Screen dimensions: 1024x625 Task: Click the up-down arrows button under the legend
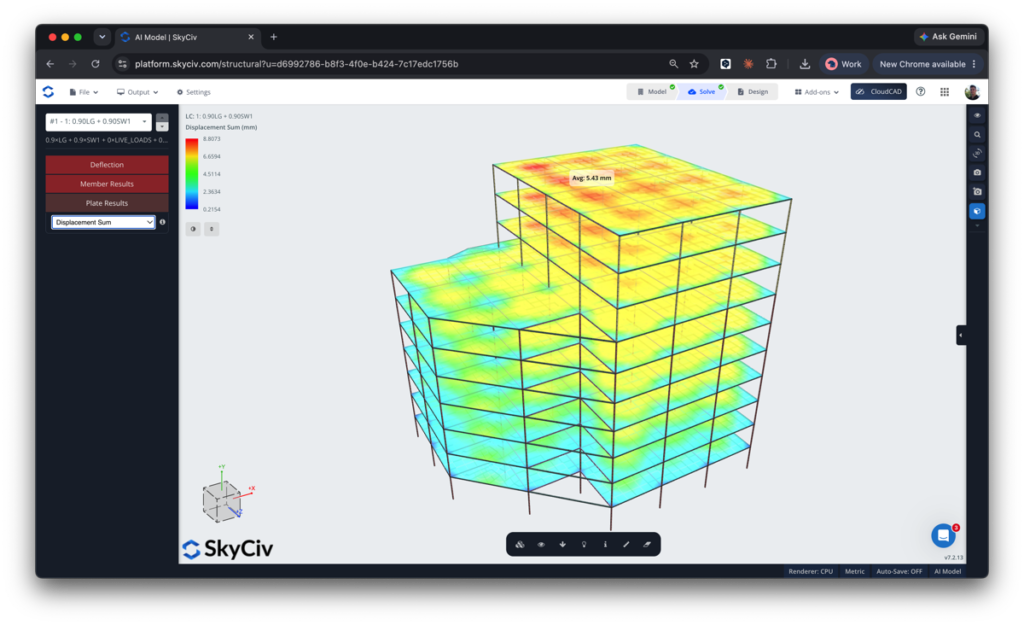click(212, 229)
